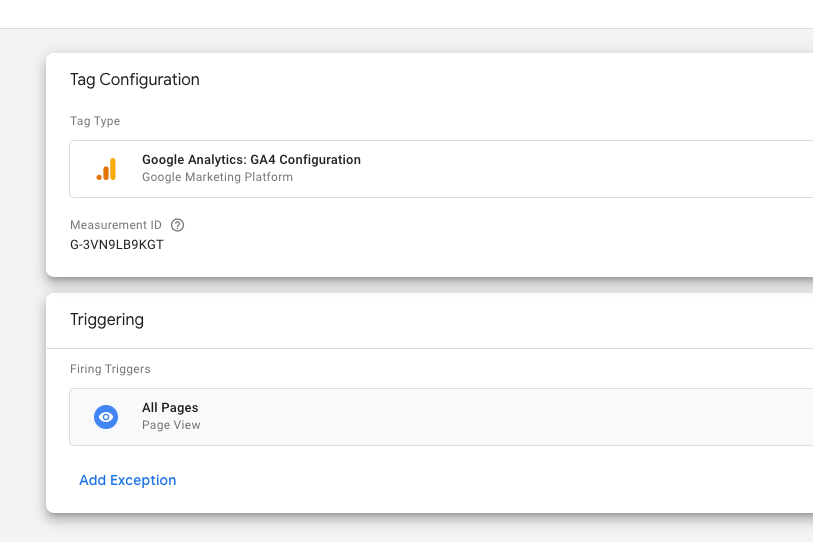Click the Measurement ID label

pos(116,225)
